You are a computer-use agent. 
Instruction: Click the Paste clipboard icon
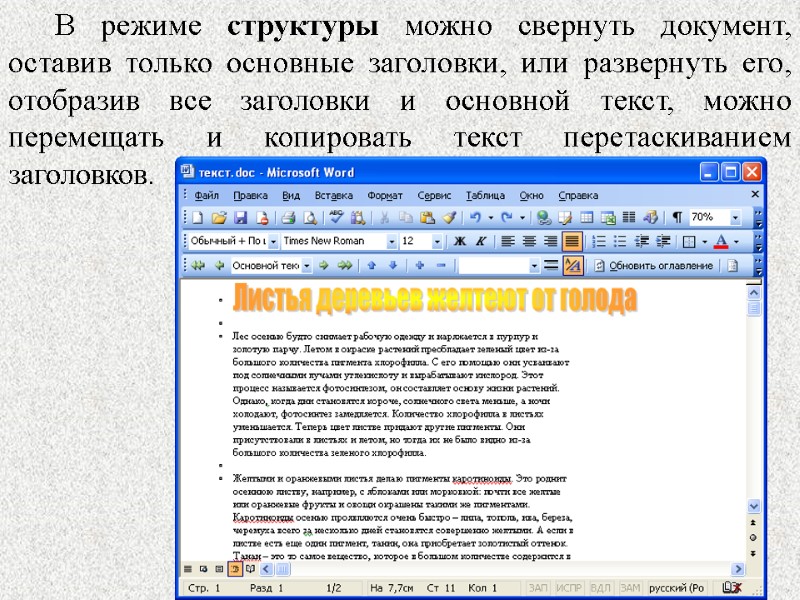[x=426, y=215]
